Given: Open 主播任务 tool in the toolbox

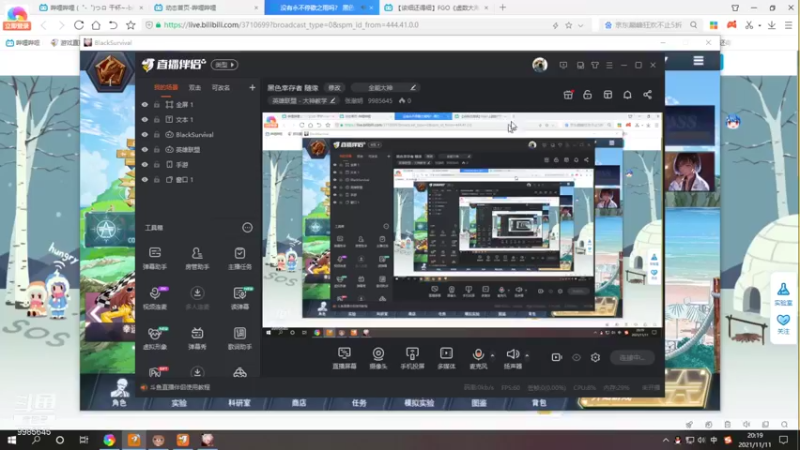Looking at the screenshot, I should click(239, 258).
